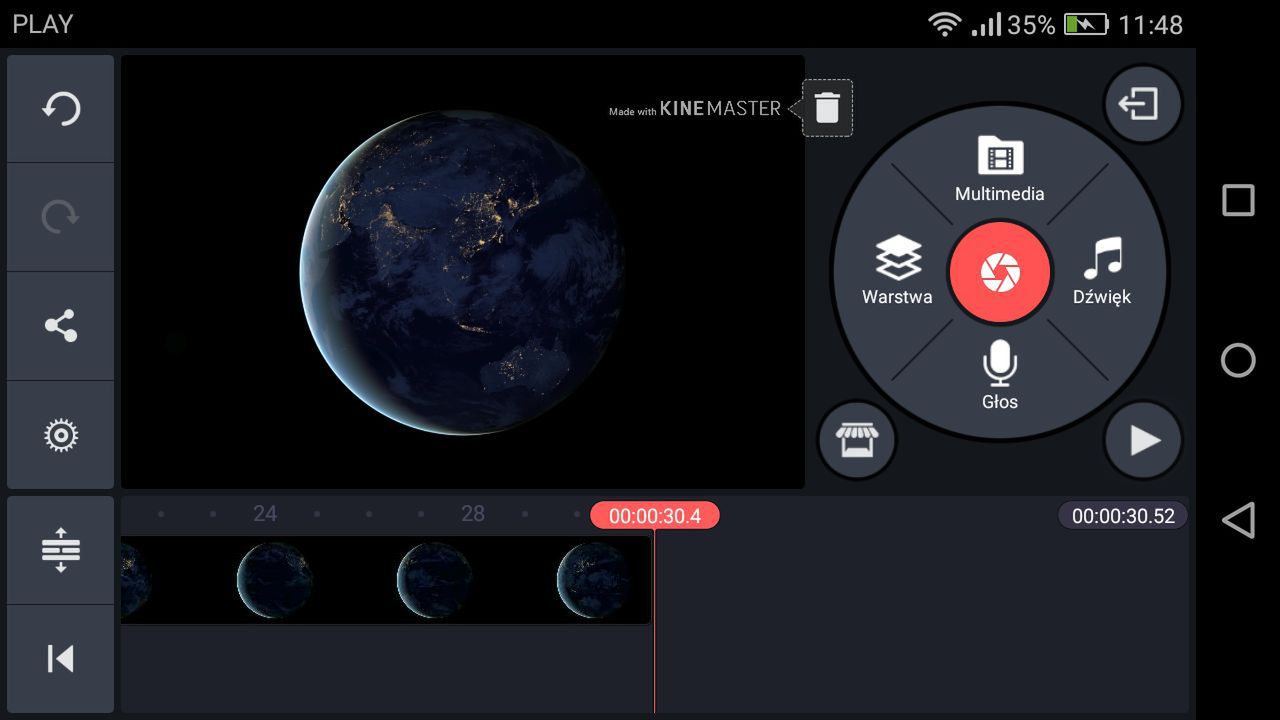Image resolution: width=1280 pixels, height=720 pixels.
Task: Open the share/export option
Action: tap(60, 326)
